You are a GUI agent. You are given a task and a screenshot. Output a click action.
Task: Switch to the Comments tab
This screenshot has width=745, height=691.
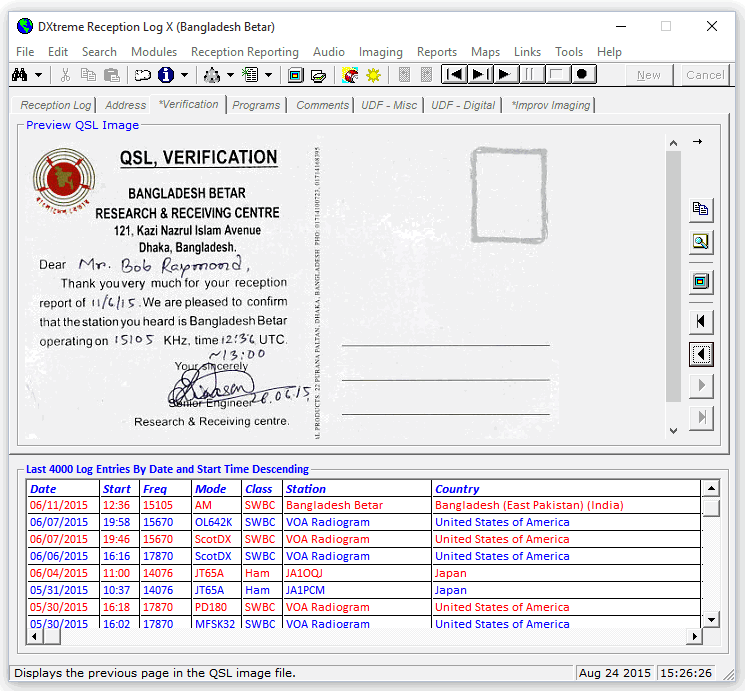tap(322, 105)
